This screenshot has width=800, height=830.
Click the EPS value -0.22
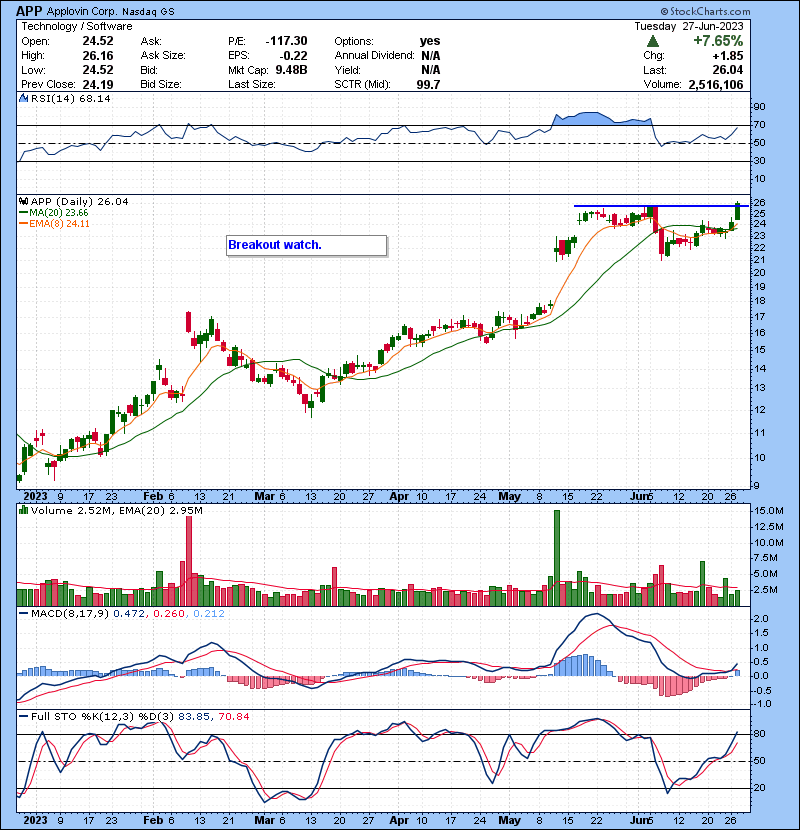pyautogui.click(x=293, y=56)
